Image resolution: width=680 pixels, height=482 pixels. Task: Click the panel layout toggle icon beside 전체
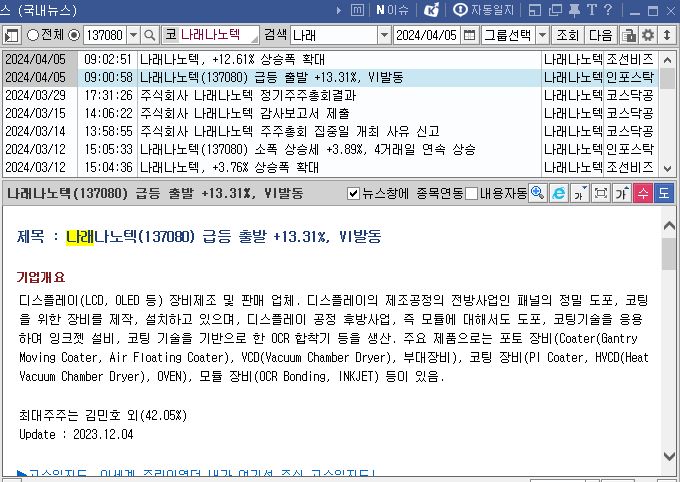coord(12,35)
